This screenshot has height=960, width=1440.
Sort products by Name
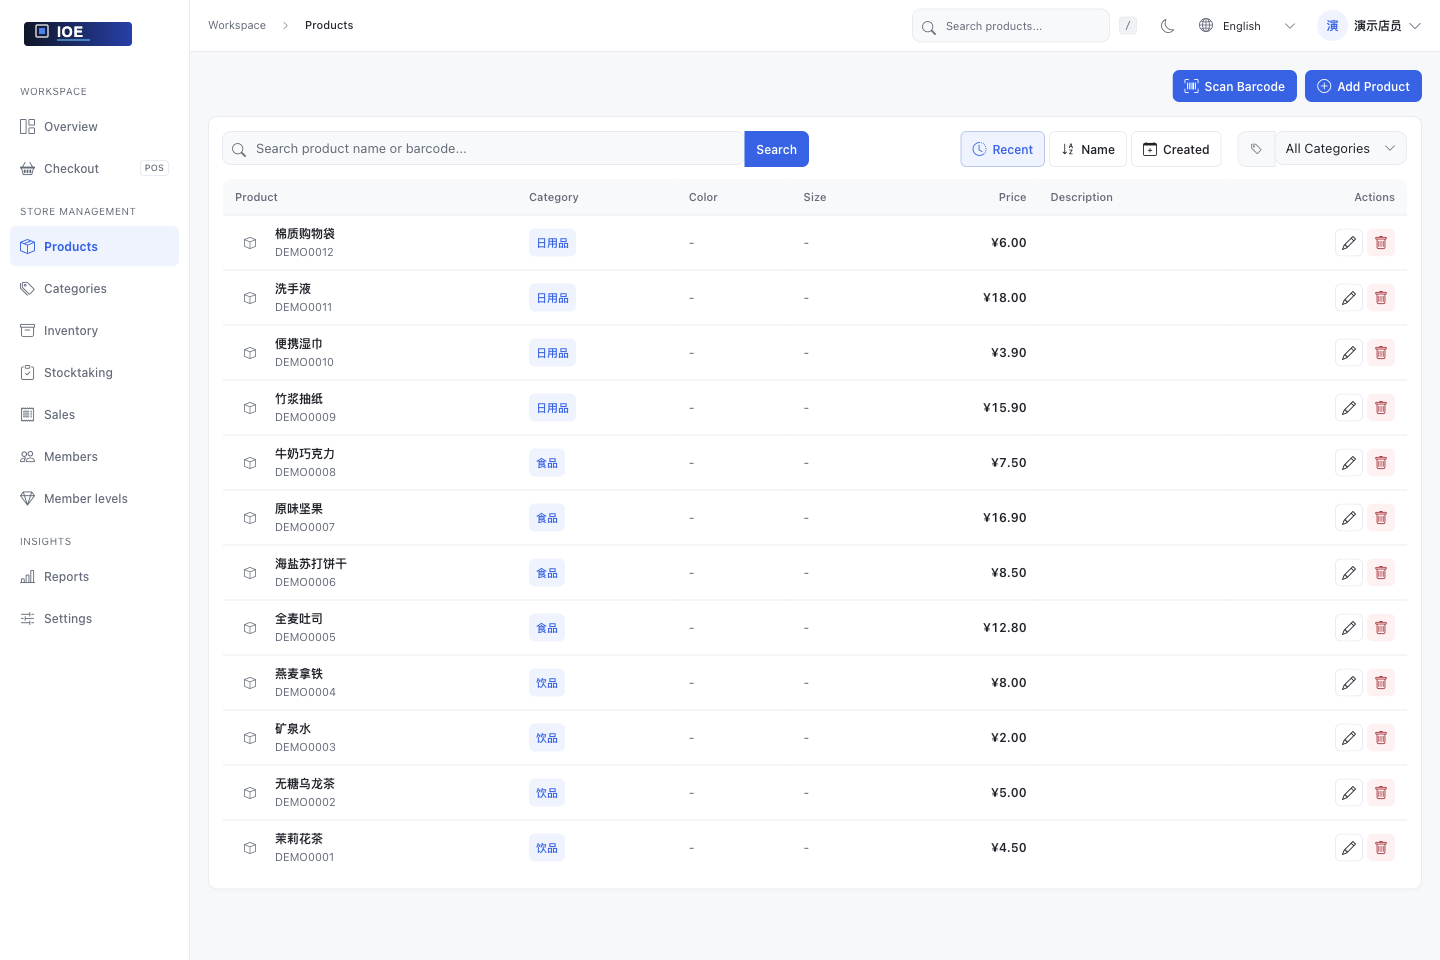[x=1088, y=149]
